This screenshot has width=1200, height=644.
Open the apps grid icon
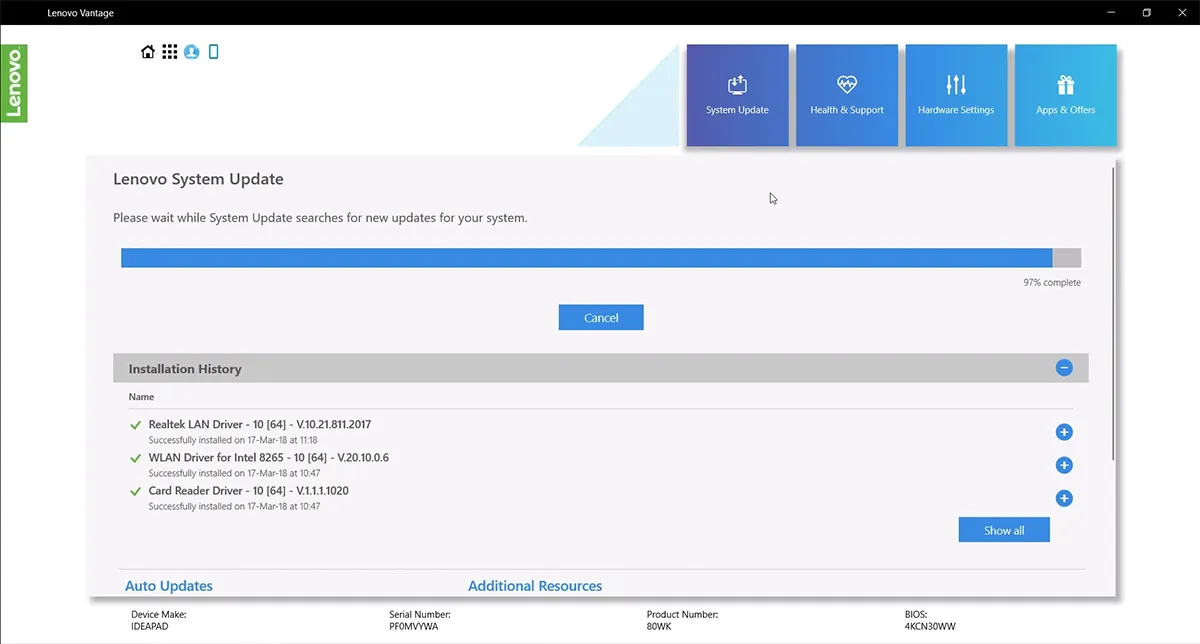pyautogui.click(x=170, y=52)
